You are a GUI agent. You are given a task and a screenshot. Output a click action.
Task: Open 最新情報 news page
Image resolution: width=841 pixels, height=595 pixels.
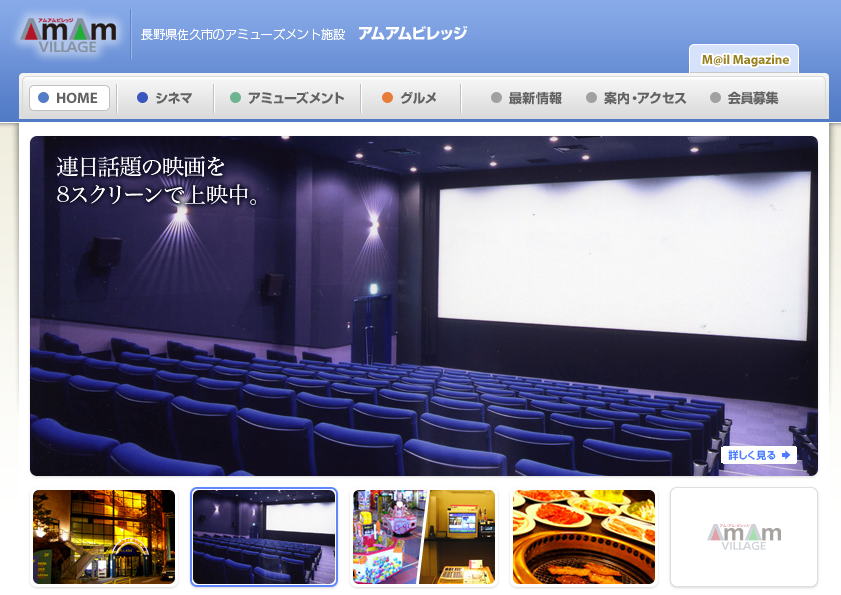tap(526, 98)
